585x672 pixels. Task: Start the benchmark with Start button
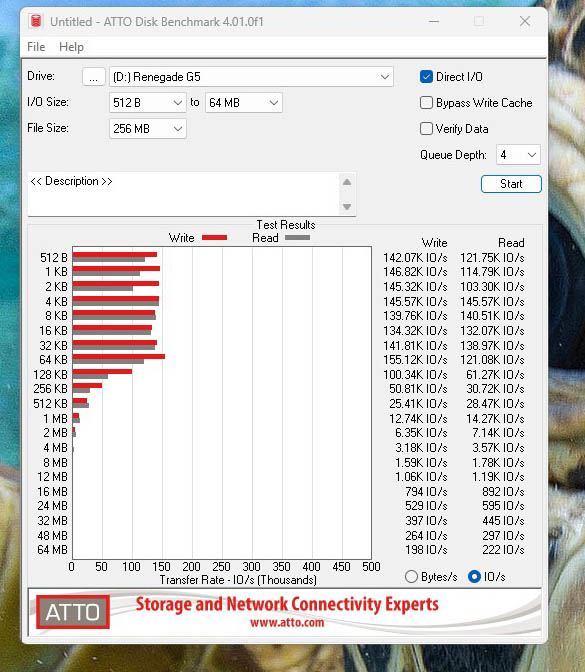511,184
